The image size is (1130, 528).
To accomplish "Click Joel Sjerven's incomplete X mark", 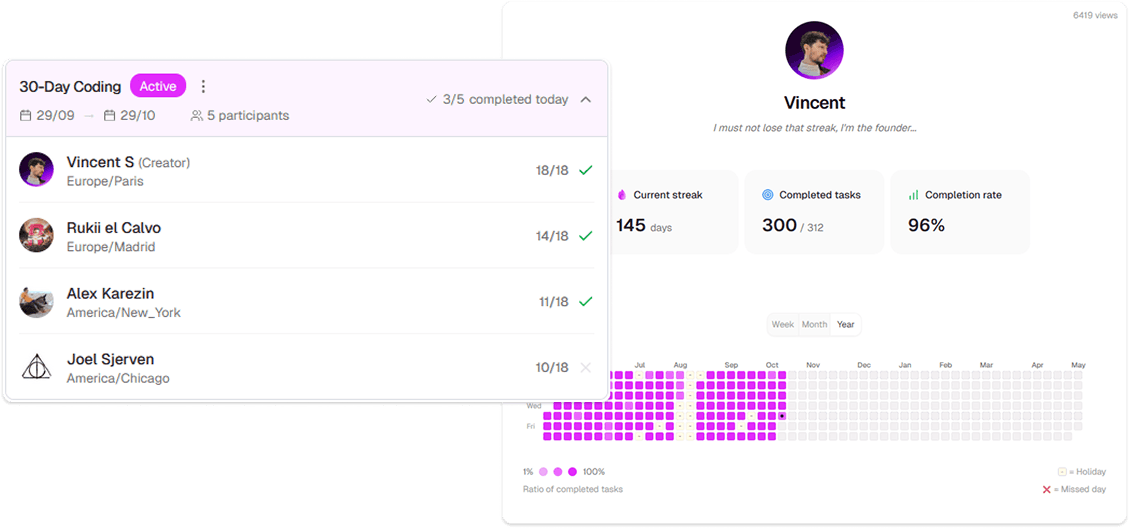I will point(586,367).
